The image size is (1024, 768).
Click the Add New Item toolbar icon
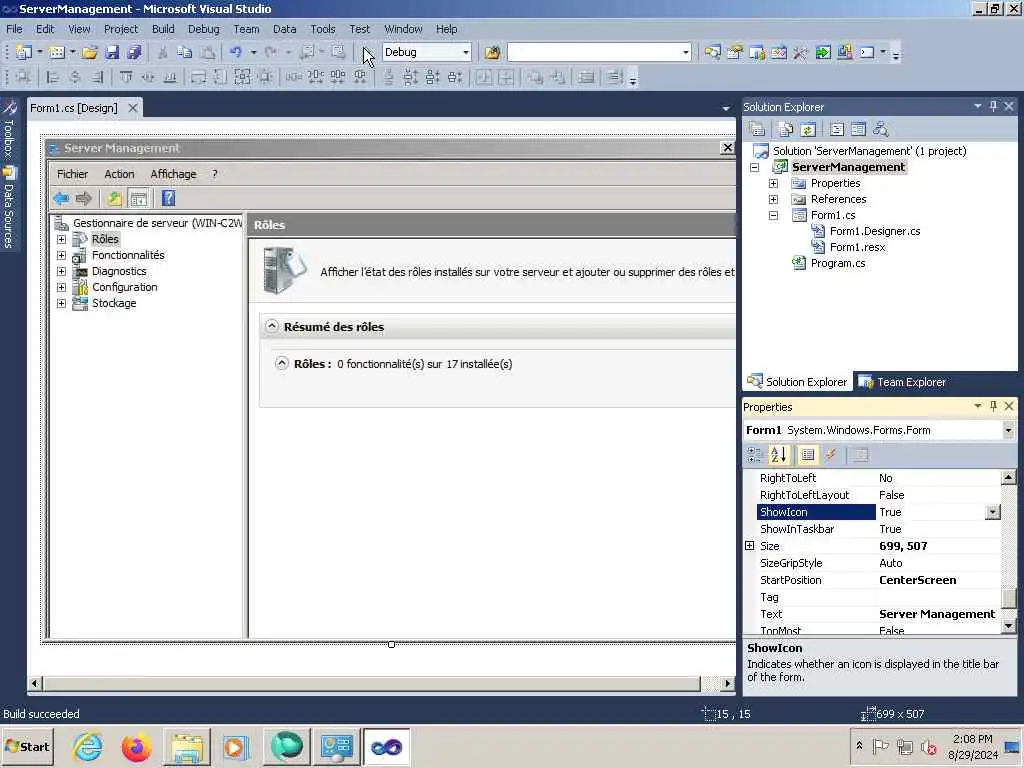coord(57,52)
